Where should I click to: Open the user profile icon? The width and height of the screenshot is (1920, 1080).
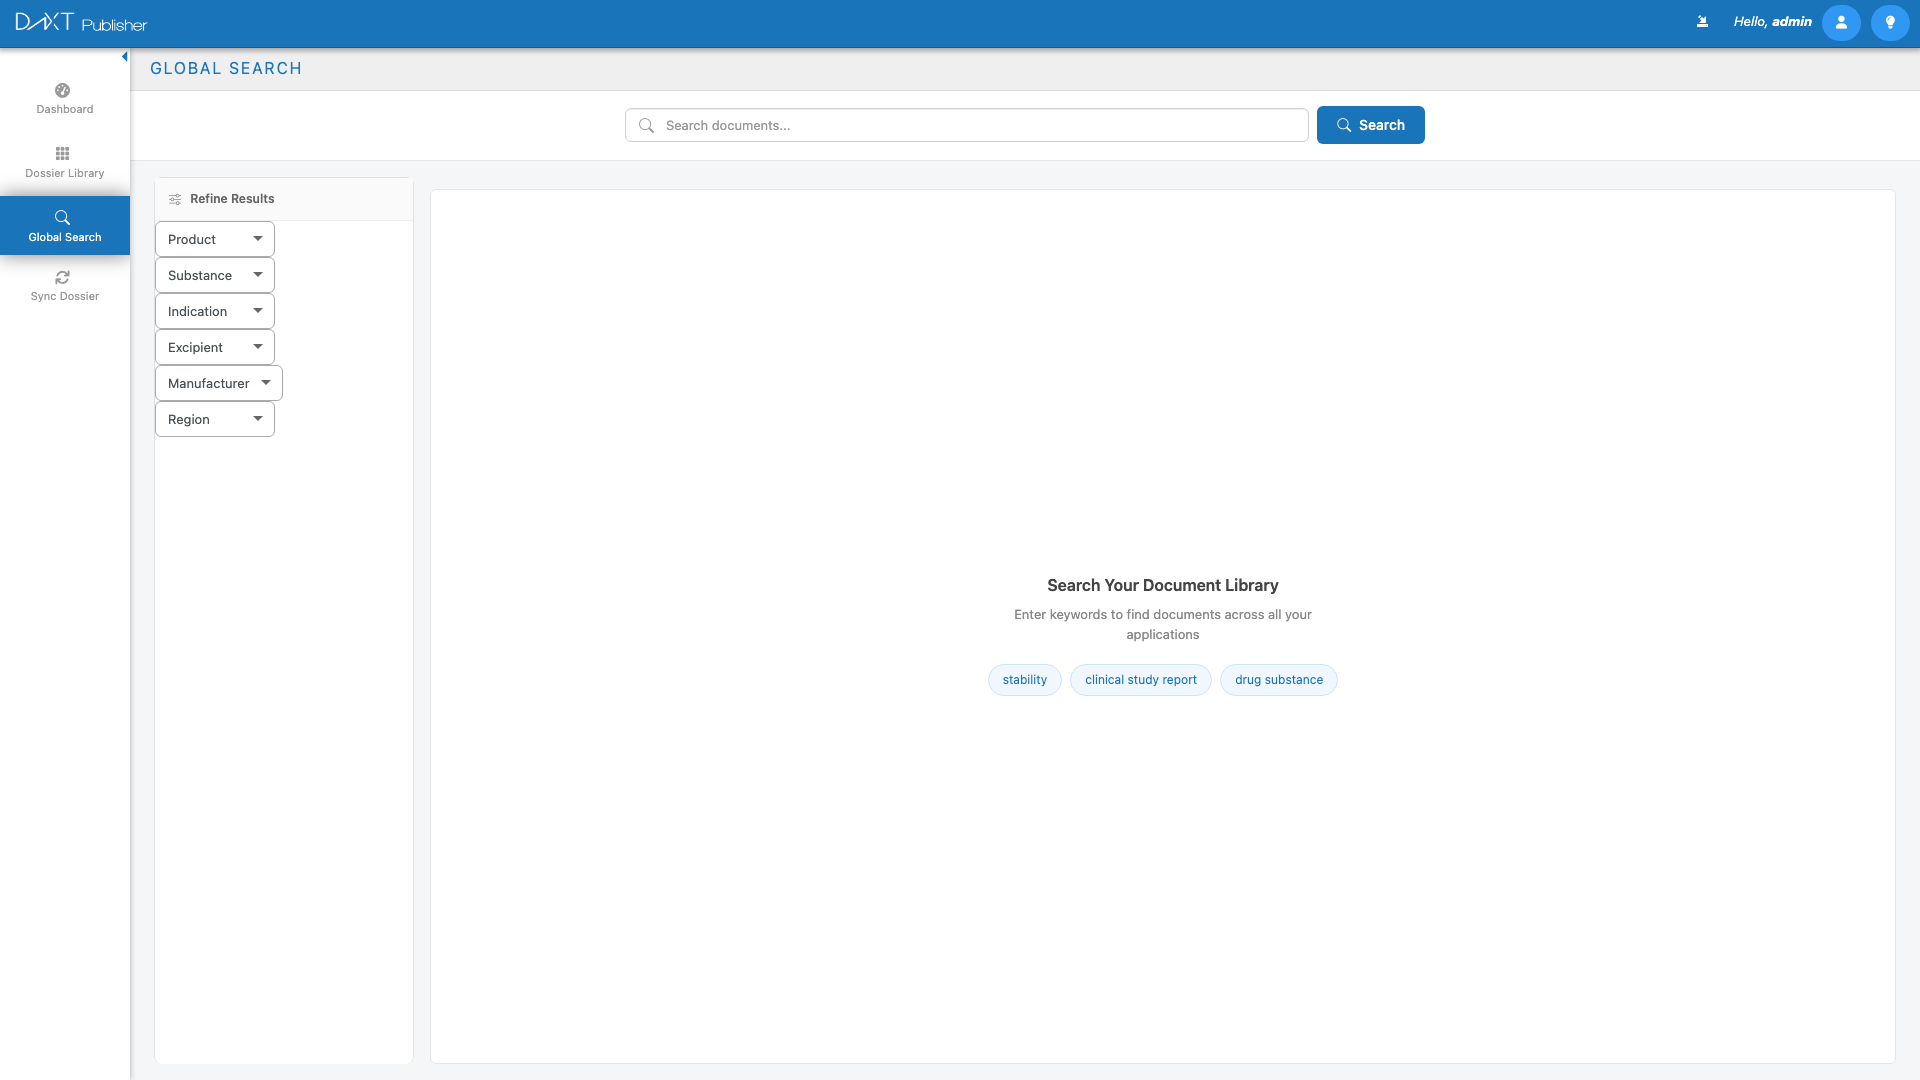[x=1841, y=22]
